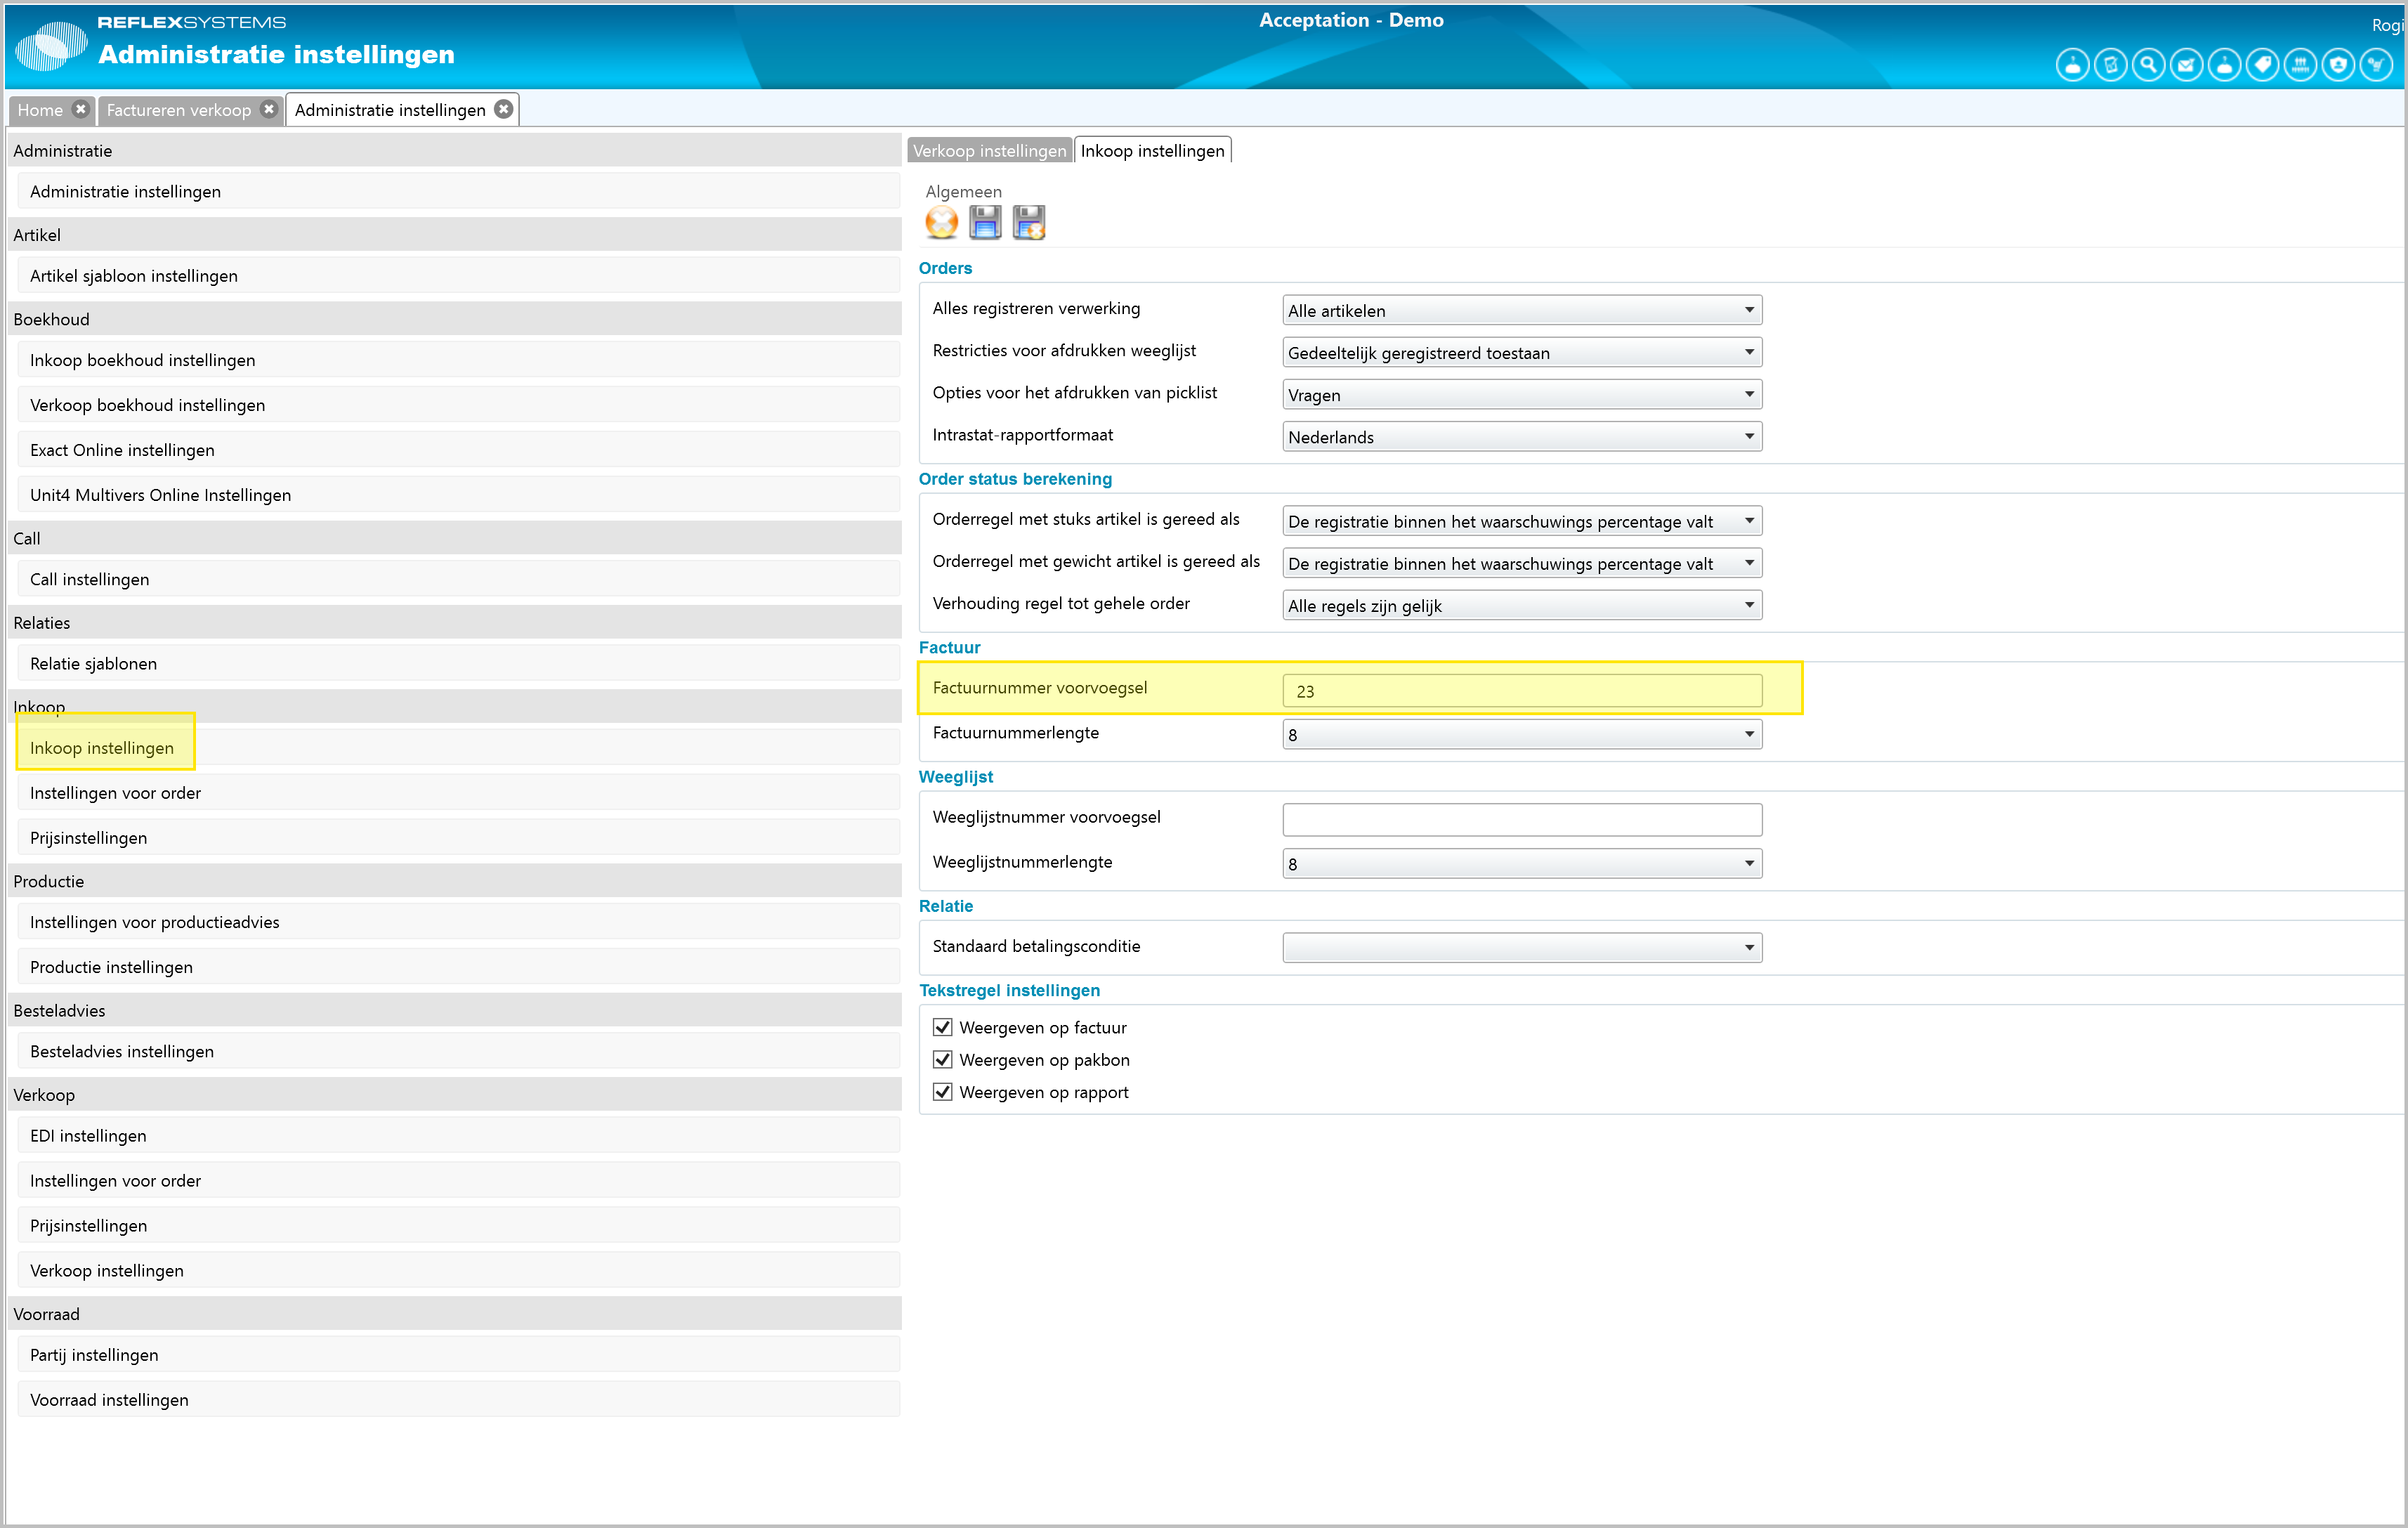Click the shield user icon in header
2408x1528 pixels.
[2338, 66]
